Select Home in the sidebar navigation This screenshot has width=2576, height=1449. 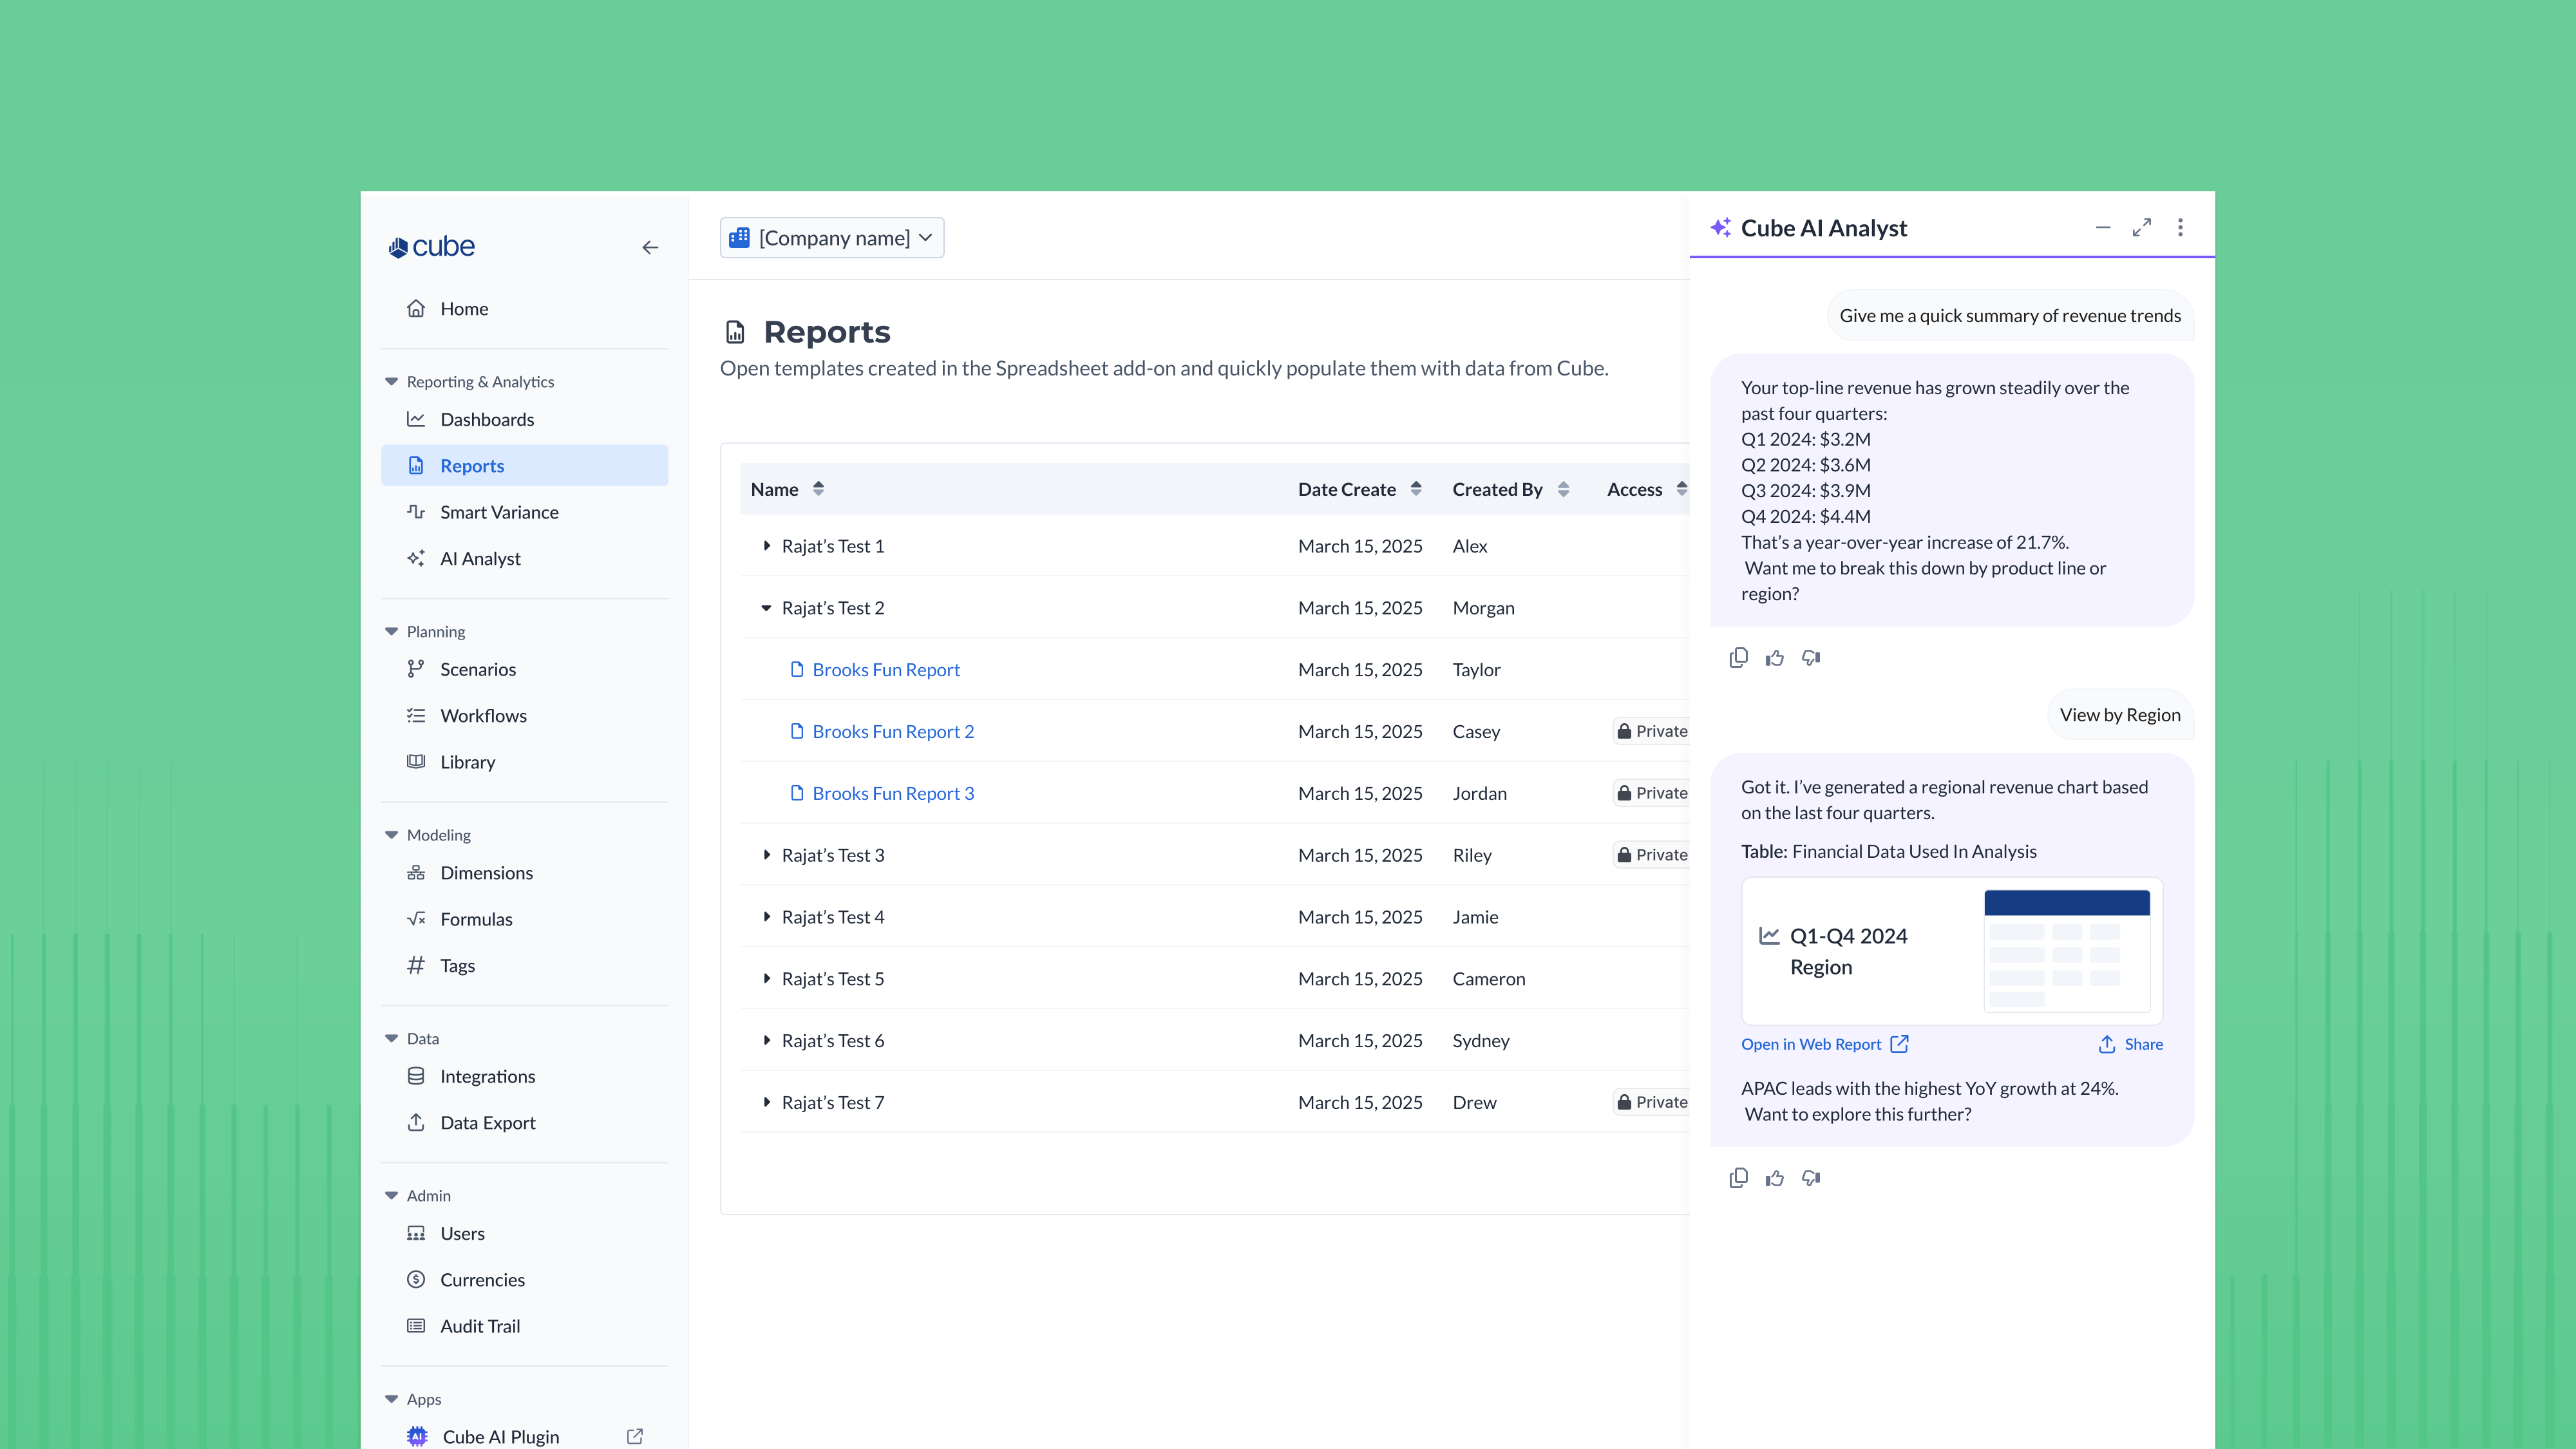coord(463,308)
